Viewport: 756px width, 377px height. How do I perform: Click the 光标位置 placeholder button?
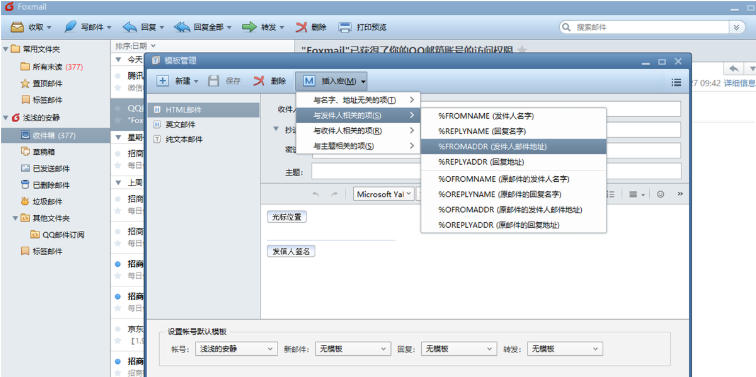pyautogui.click(x=287, y=217)
